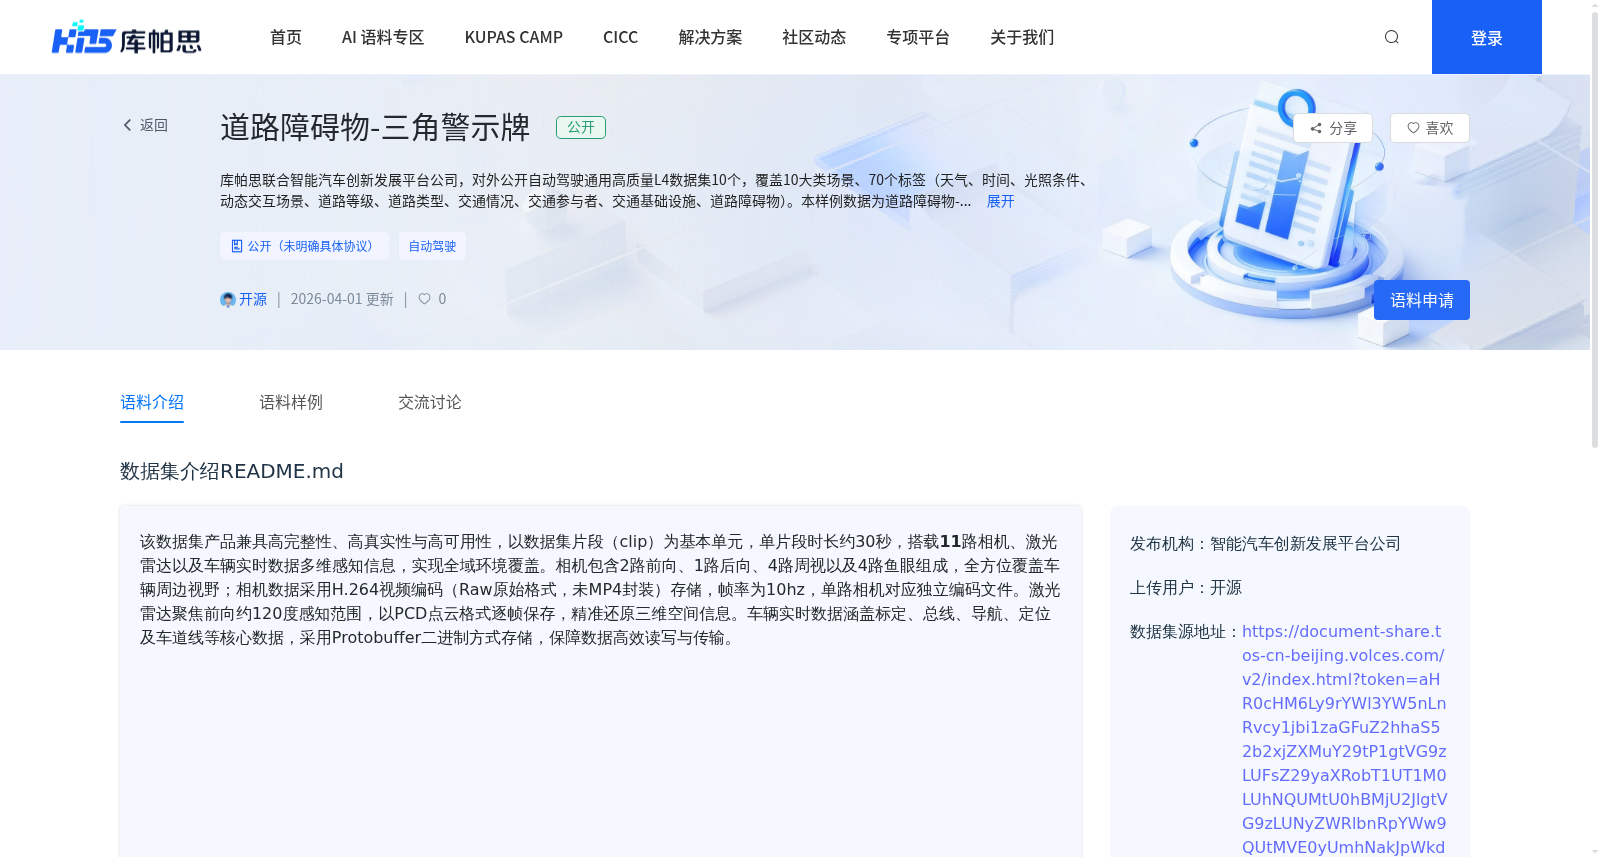Open the search magnifier icon
Viewport: 1600px width, 857px height.
[x=1391, y=37]
